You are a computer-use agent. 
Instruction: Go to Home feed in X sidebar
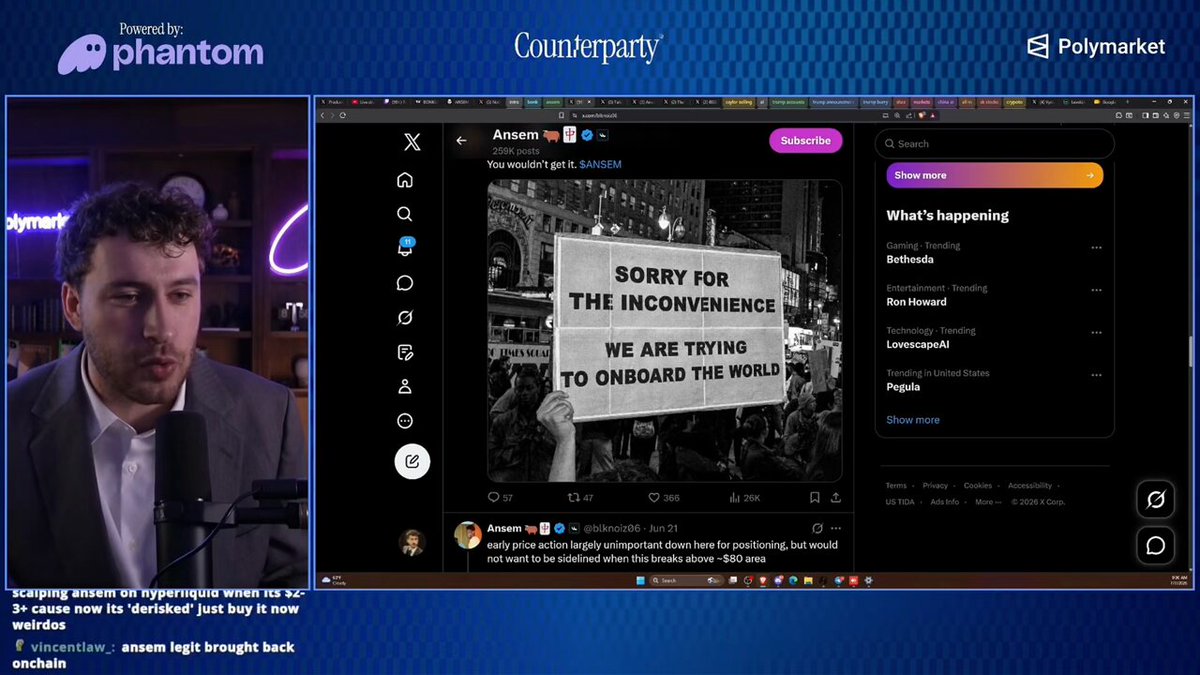coord(405,180)
